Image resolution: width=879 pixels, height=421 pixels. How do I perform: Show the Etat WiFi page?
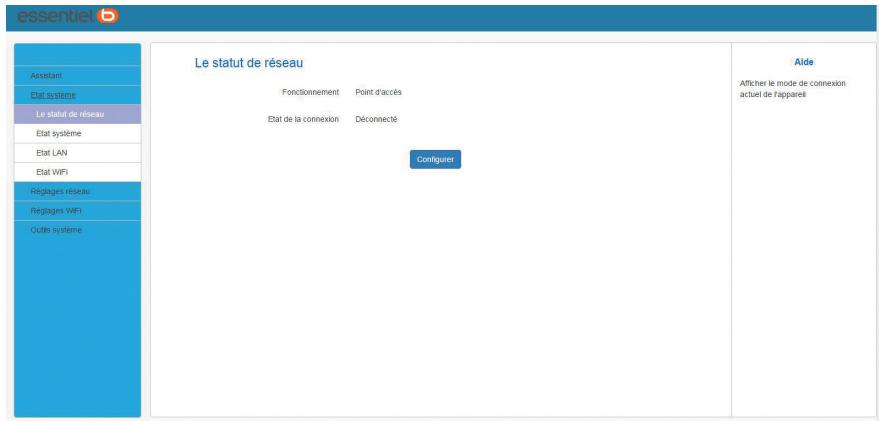point(52,171)
